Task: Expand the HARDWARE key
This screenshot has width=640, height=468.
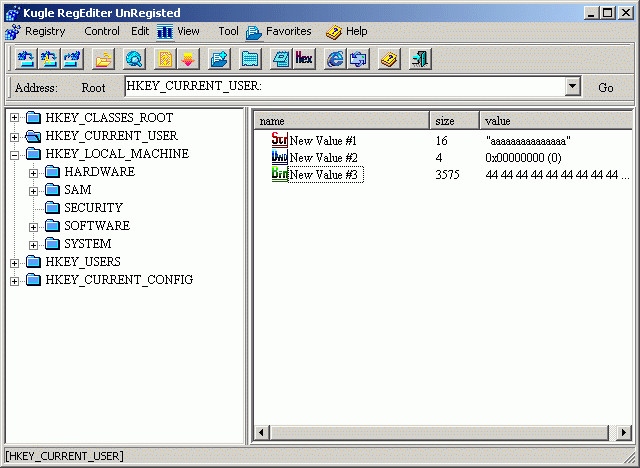Action: 33,173
